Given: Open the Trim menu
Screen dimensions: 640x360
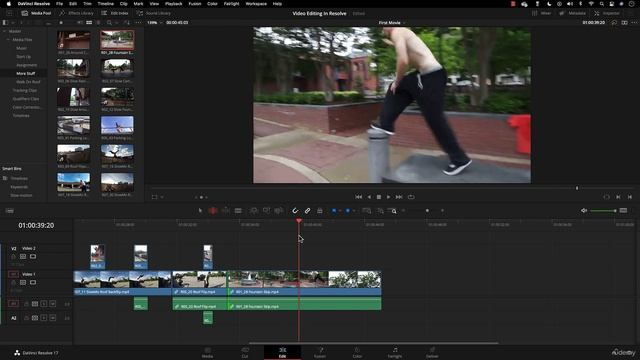Looking at the screenshot, I should point(87,4).
